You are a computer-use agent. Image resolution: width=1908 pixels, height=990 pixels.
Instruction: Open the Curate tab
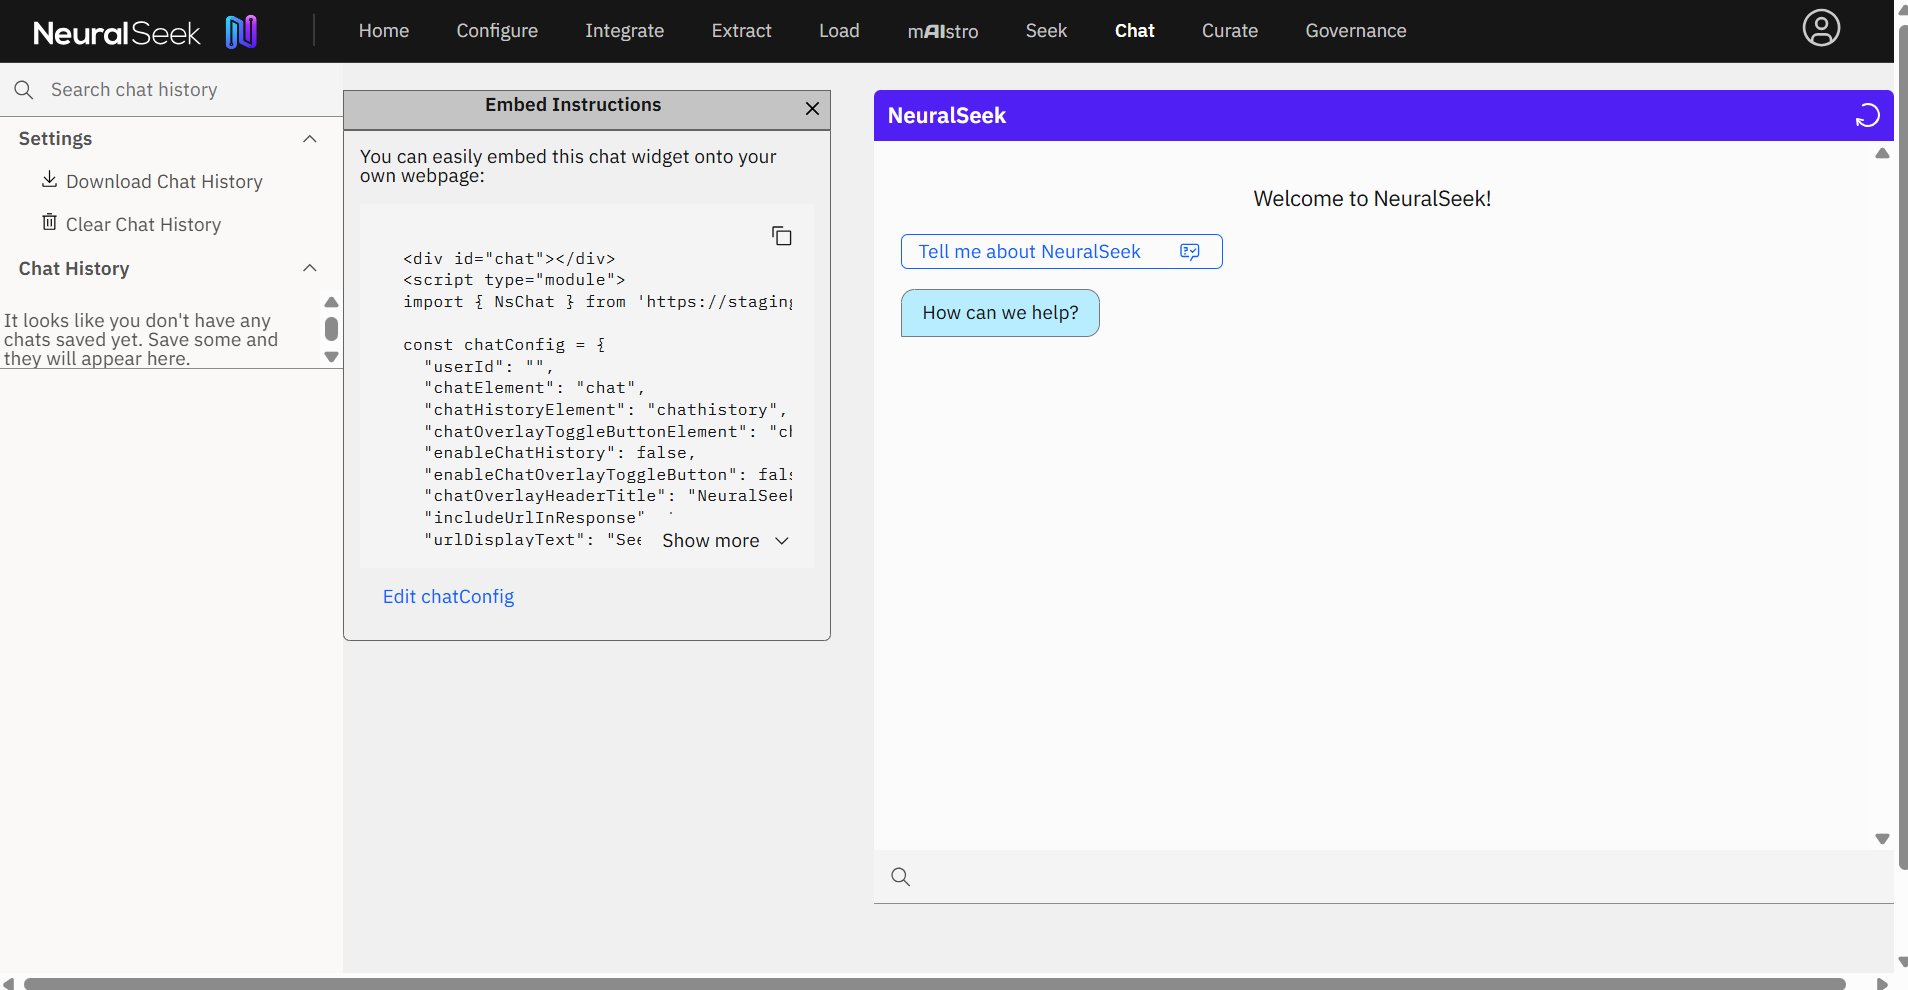(1230, 31)
